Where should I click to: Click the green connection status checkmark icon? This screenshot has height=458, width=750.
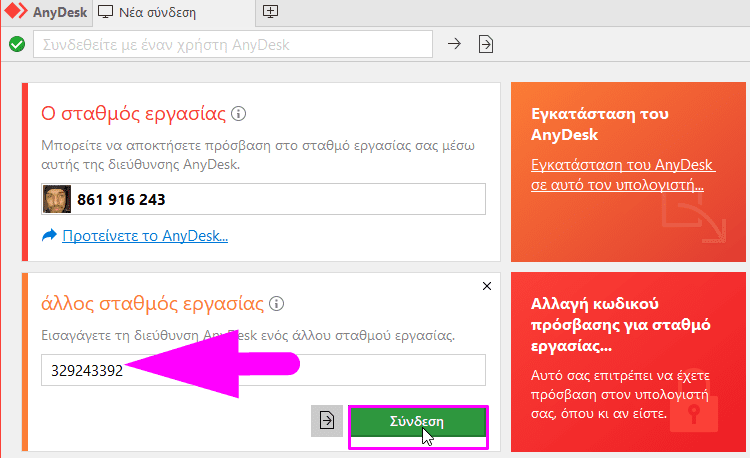17,44
